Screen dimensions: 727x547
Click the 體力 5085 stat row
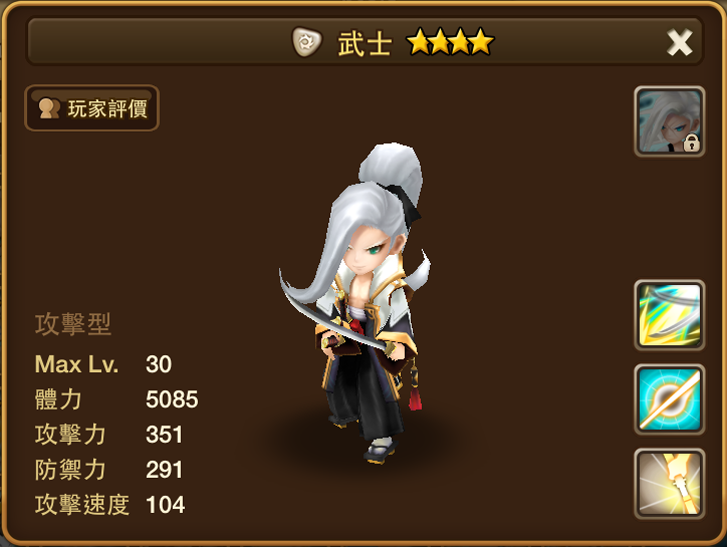click(116, 400)
